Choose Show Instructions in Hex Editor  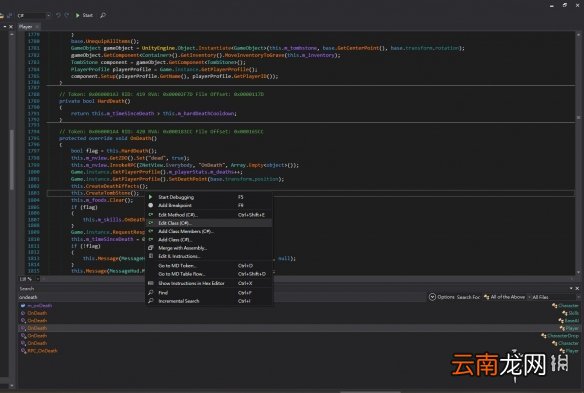(209, 283)
